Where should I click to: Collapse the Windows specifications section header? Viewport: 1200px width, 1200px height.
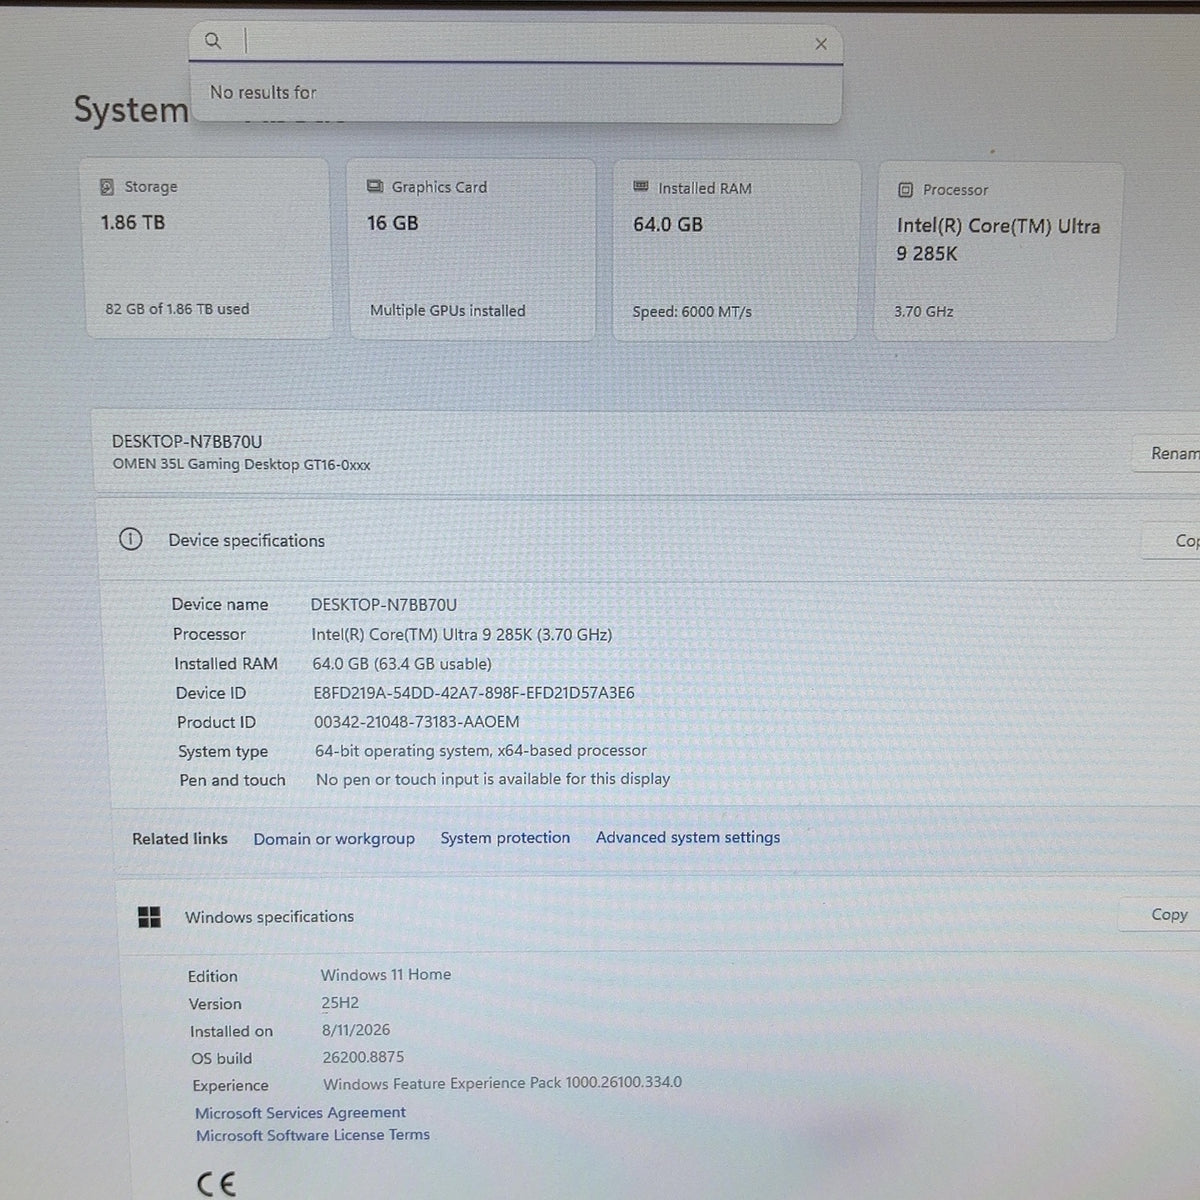(656, 916)
